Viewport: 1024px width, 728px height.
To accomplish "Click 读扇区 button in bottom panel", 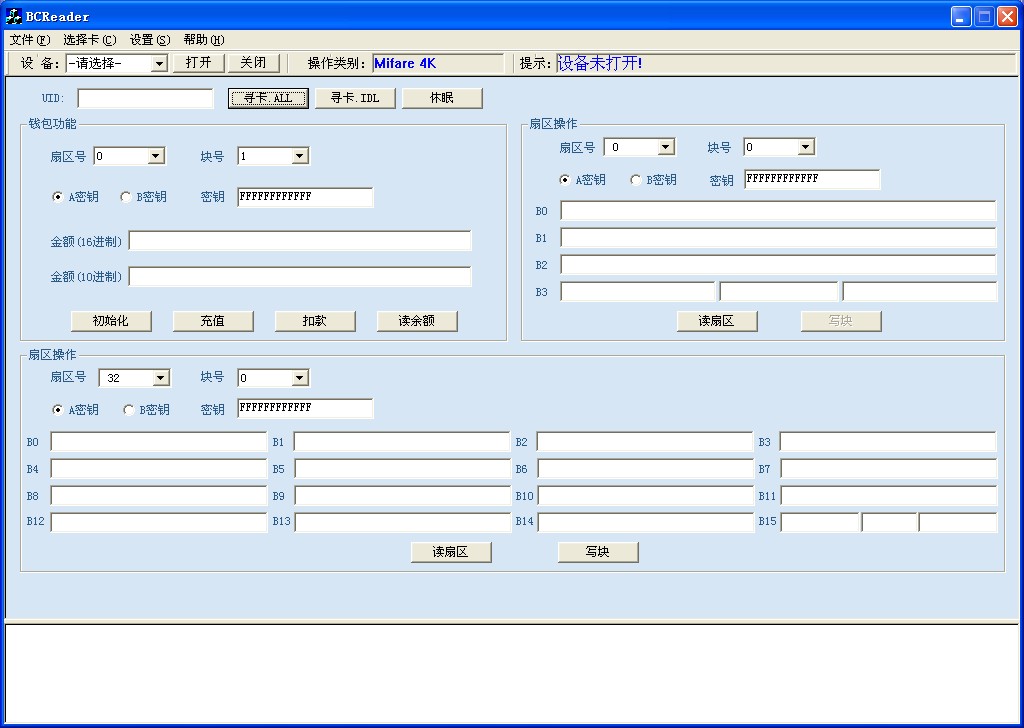I will tap(451, 552).
